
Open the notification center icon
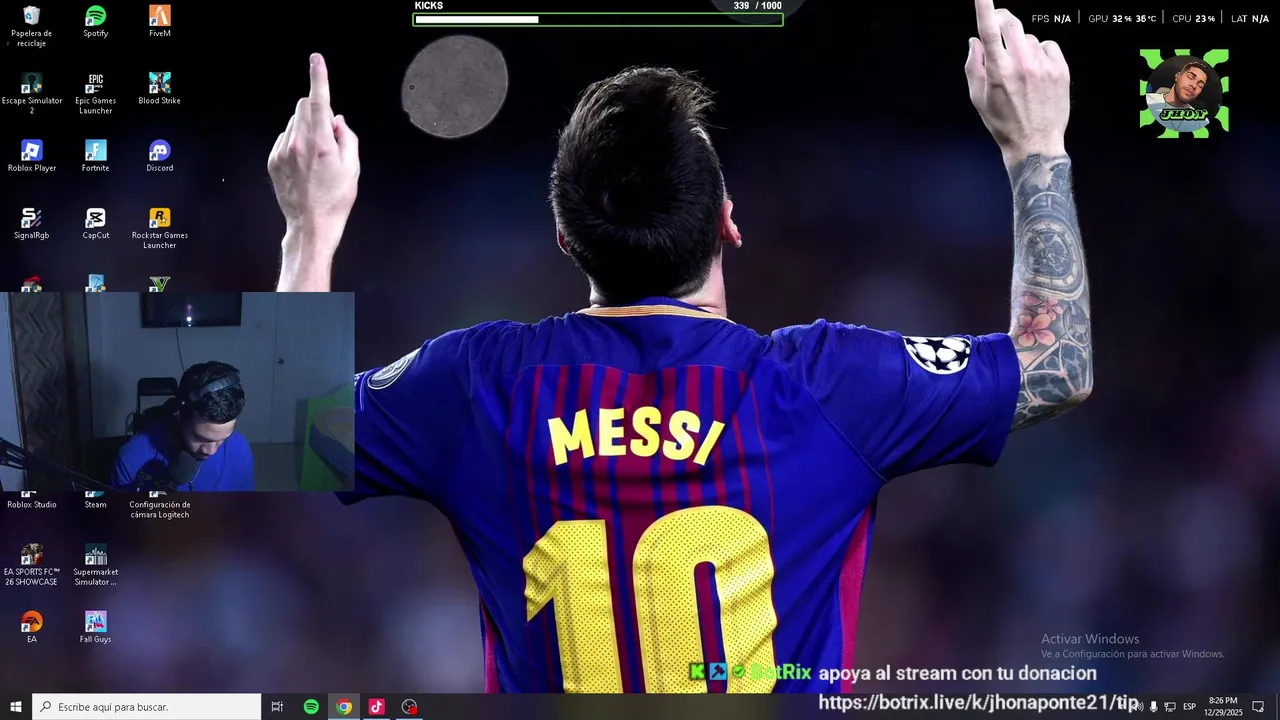[x=1258, y=707]
